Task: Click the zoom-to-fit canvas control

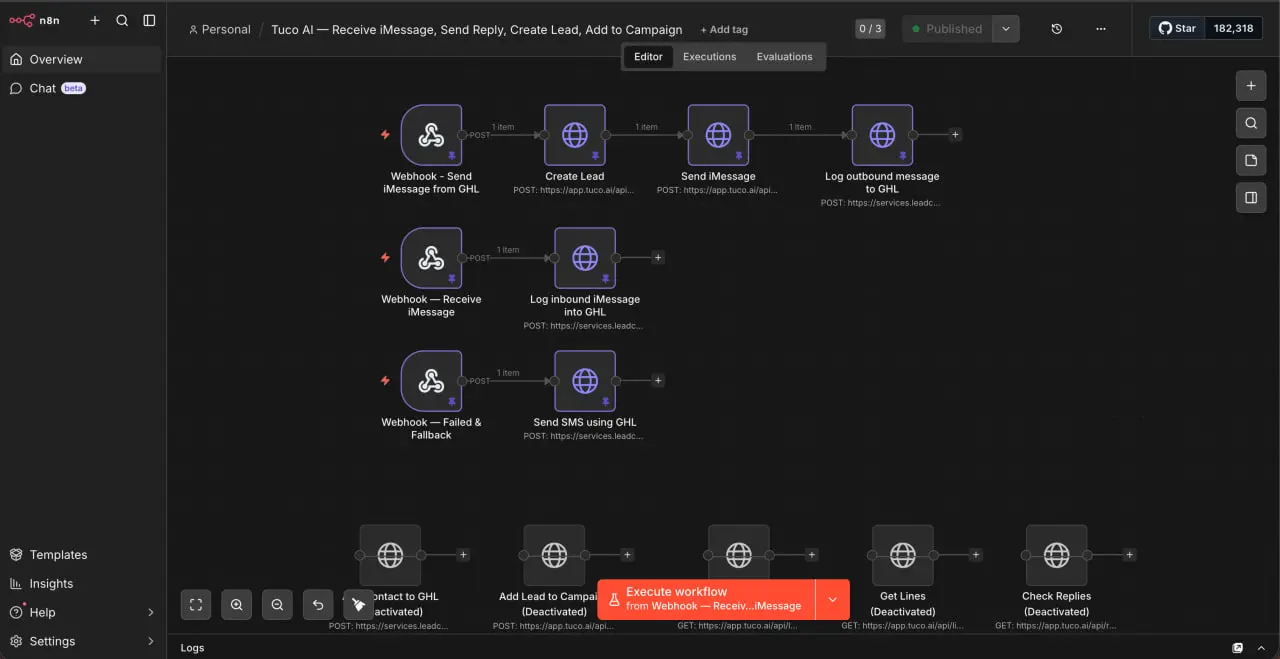Action: (196, 604)
